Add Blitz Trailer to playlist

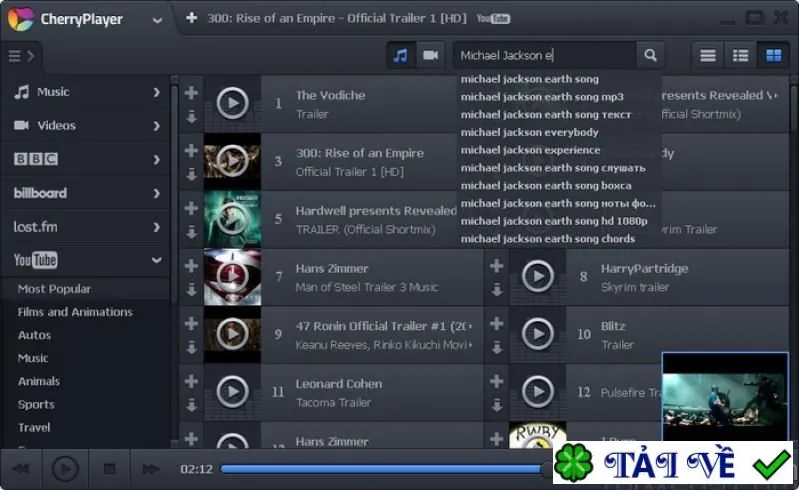pos(496,323)
